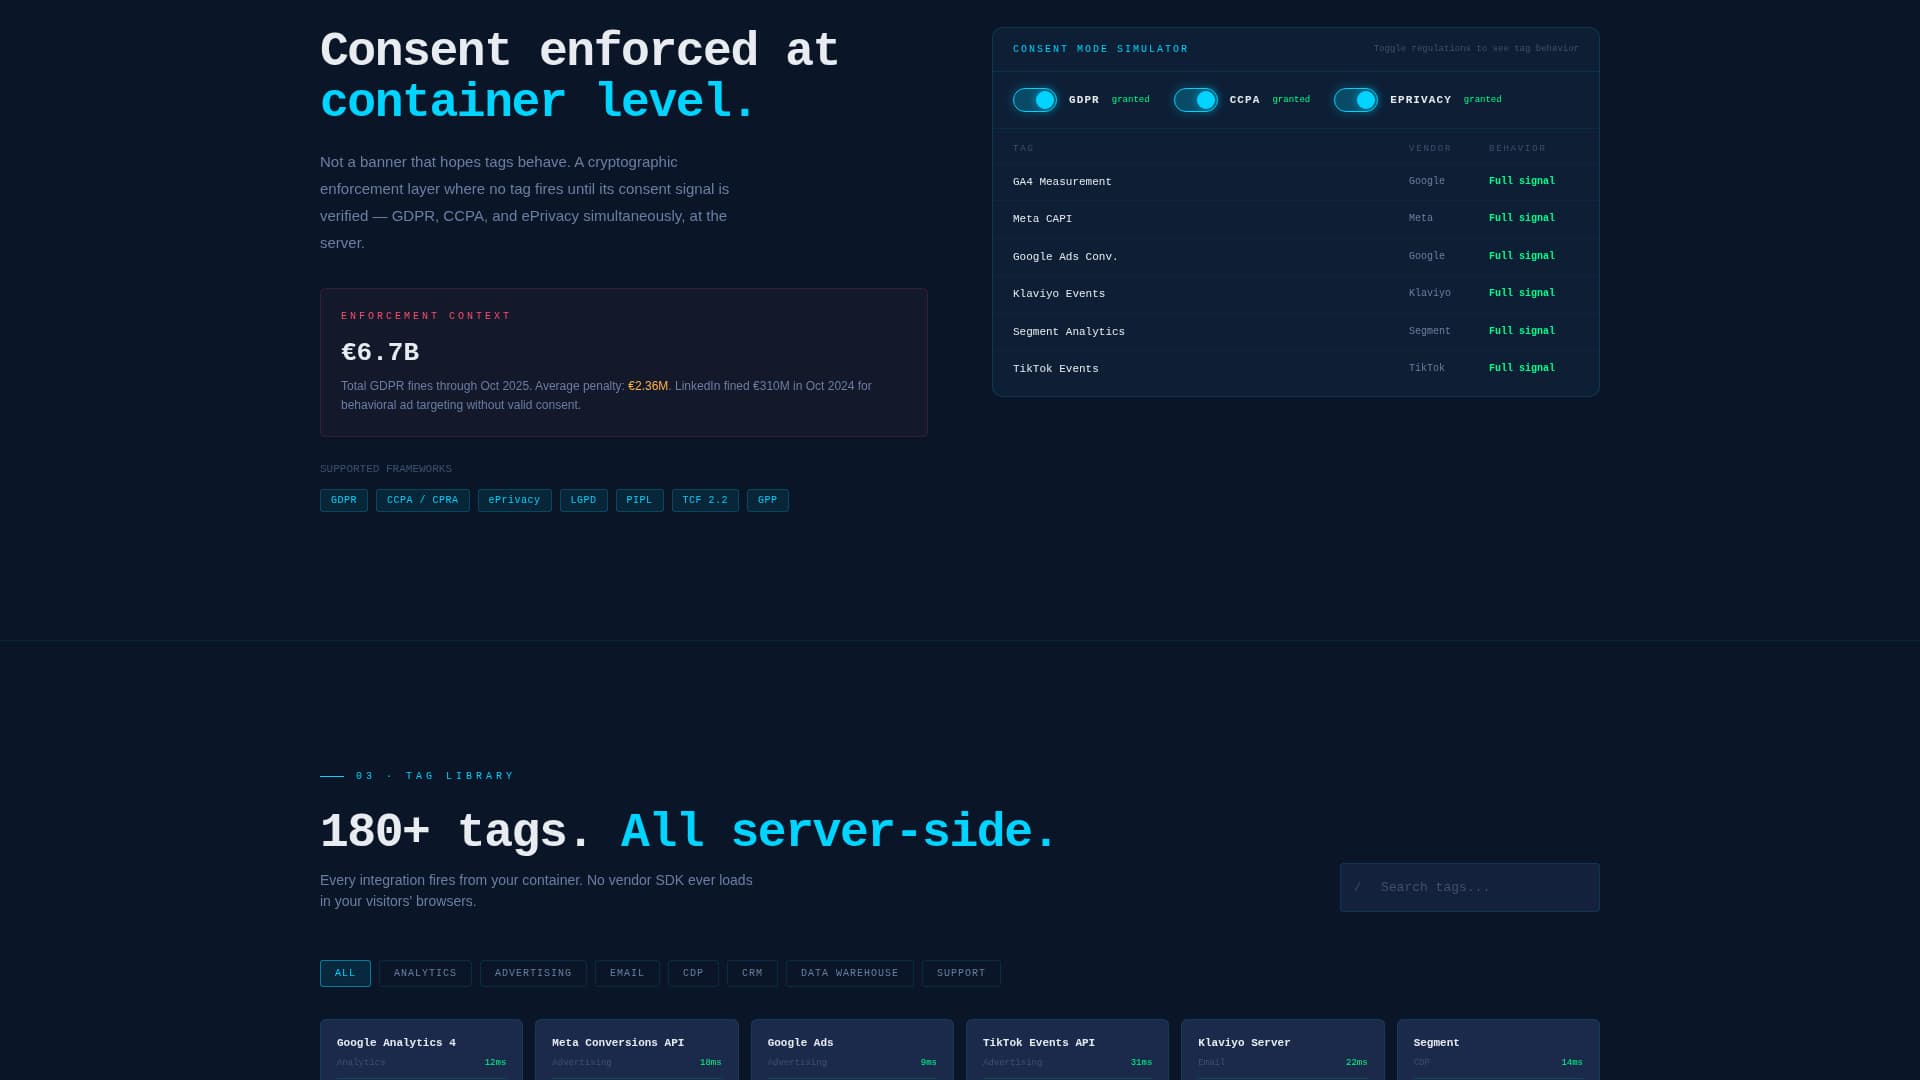Click the BEHAVIOR column header

pyautogui.click(x=1517, y=149)
